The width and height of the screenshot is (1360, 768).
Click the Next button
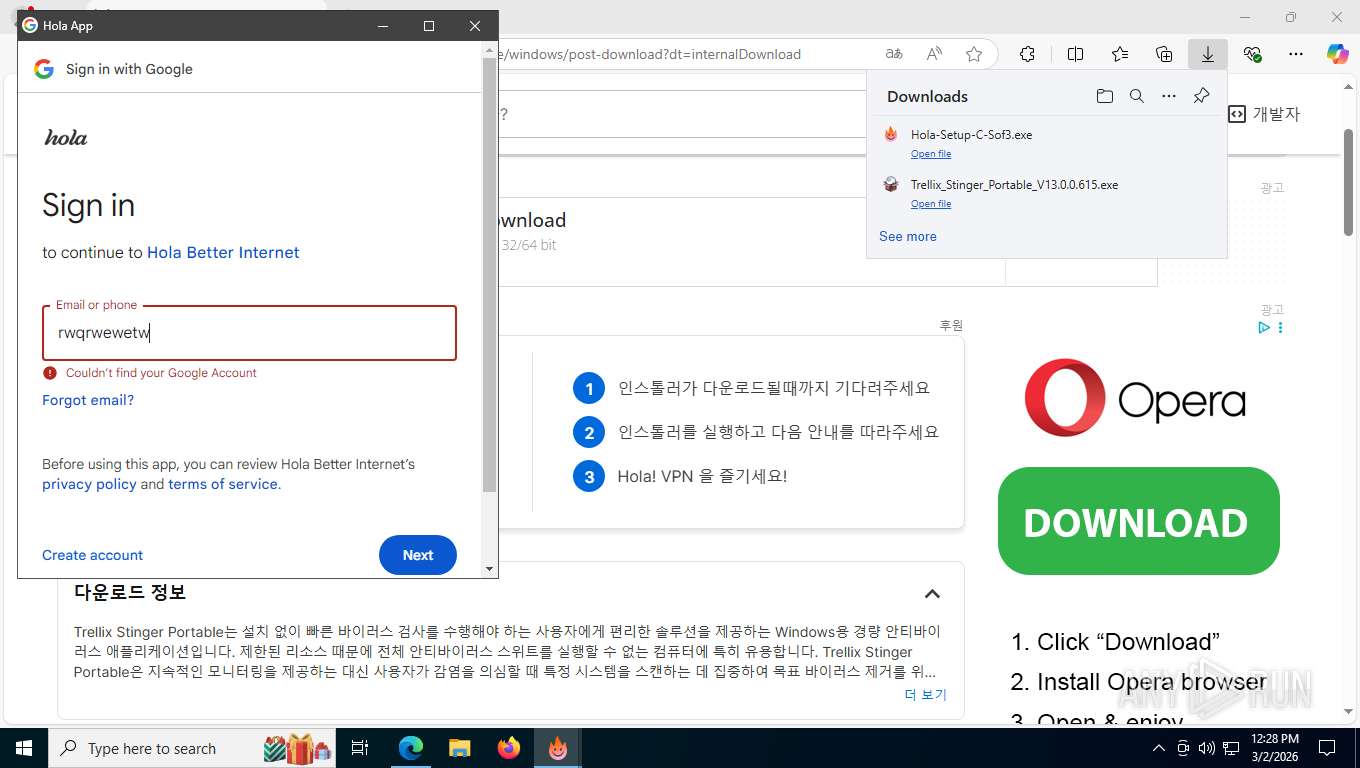[418, 555]
